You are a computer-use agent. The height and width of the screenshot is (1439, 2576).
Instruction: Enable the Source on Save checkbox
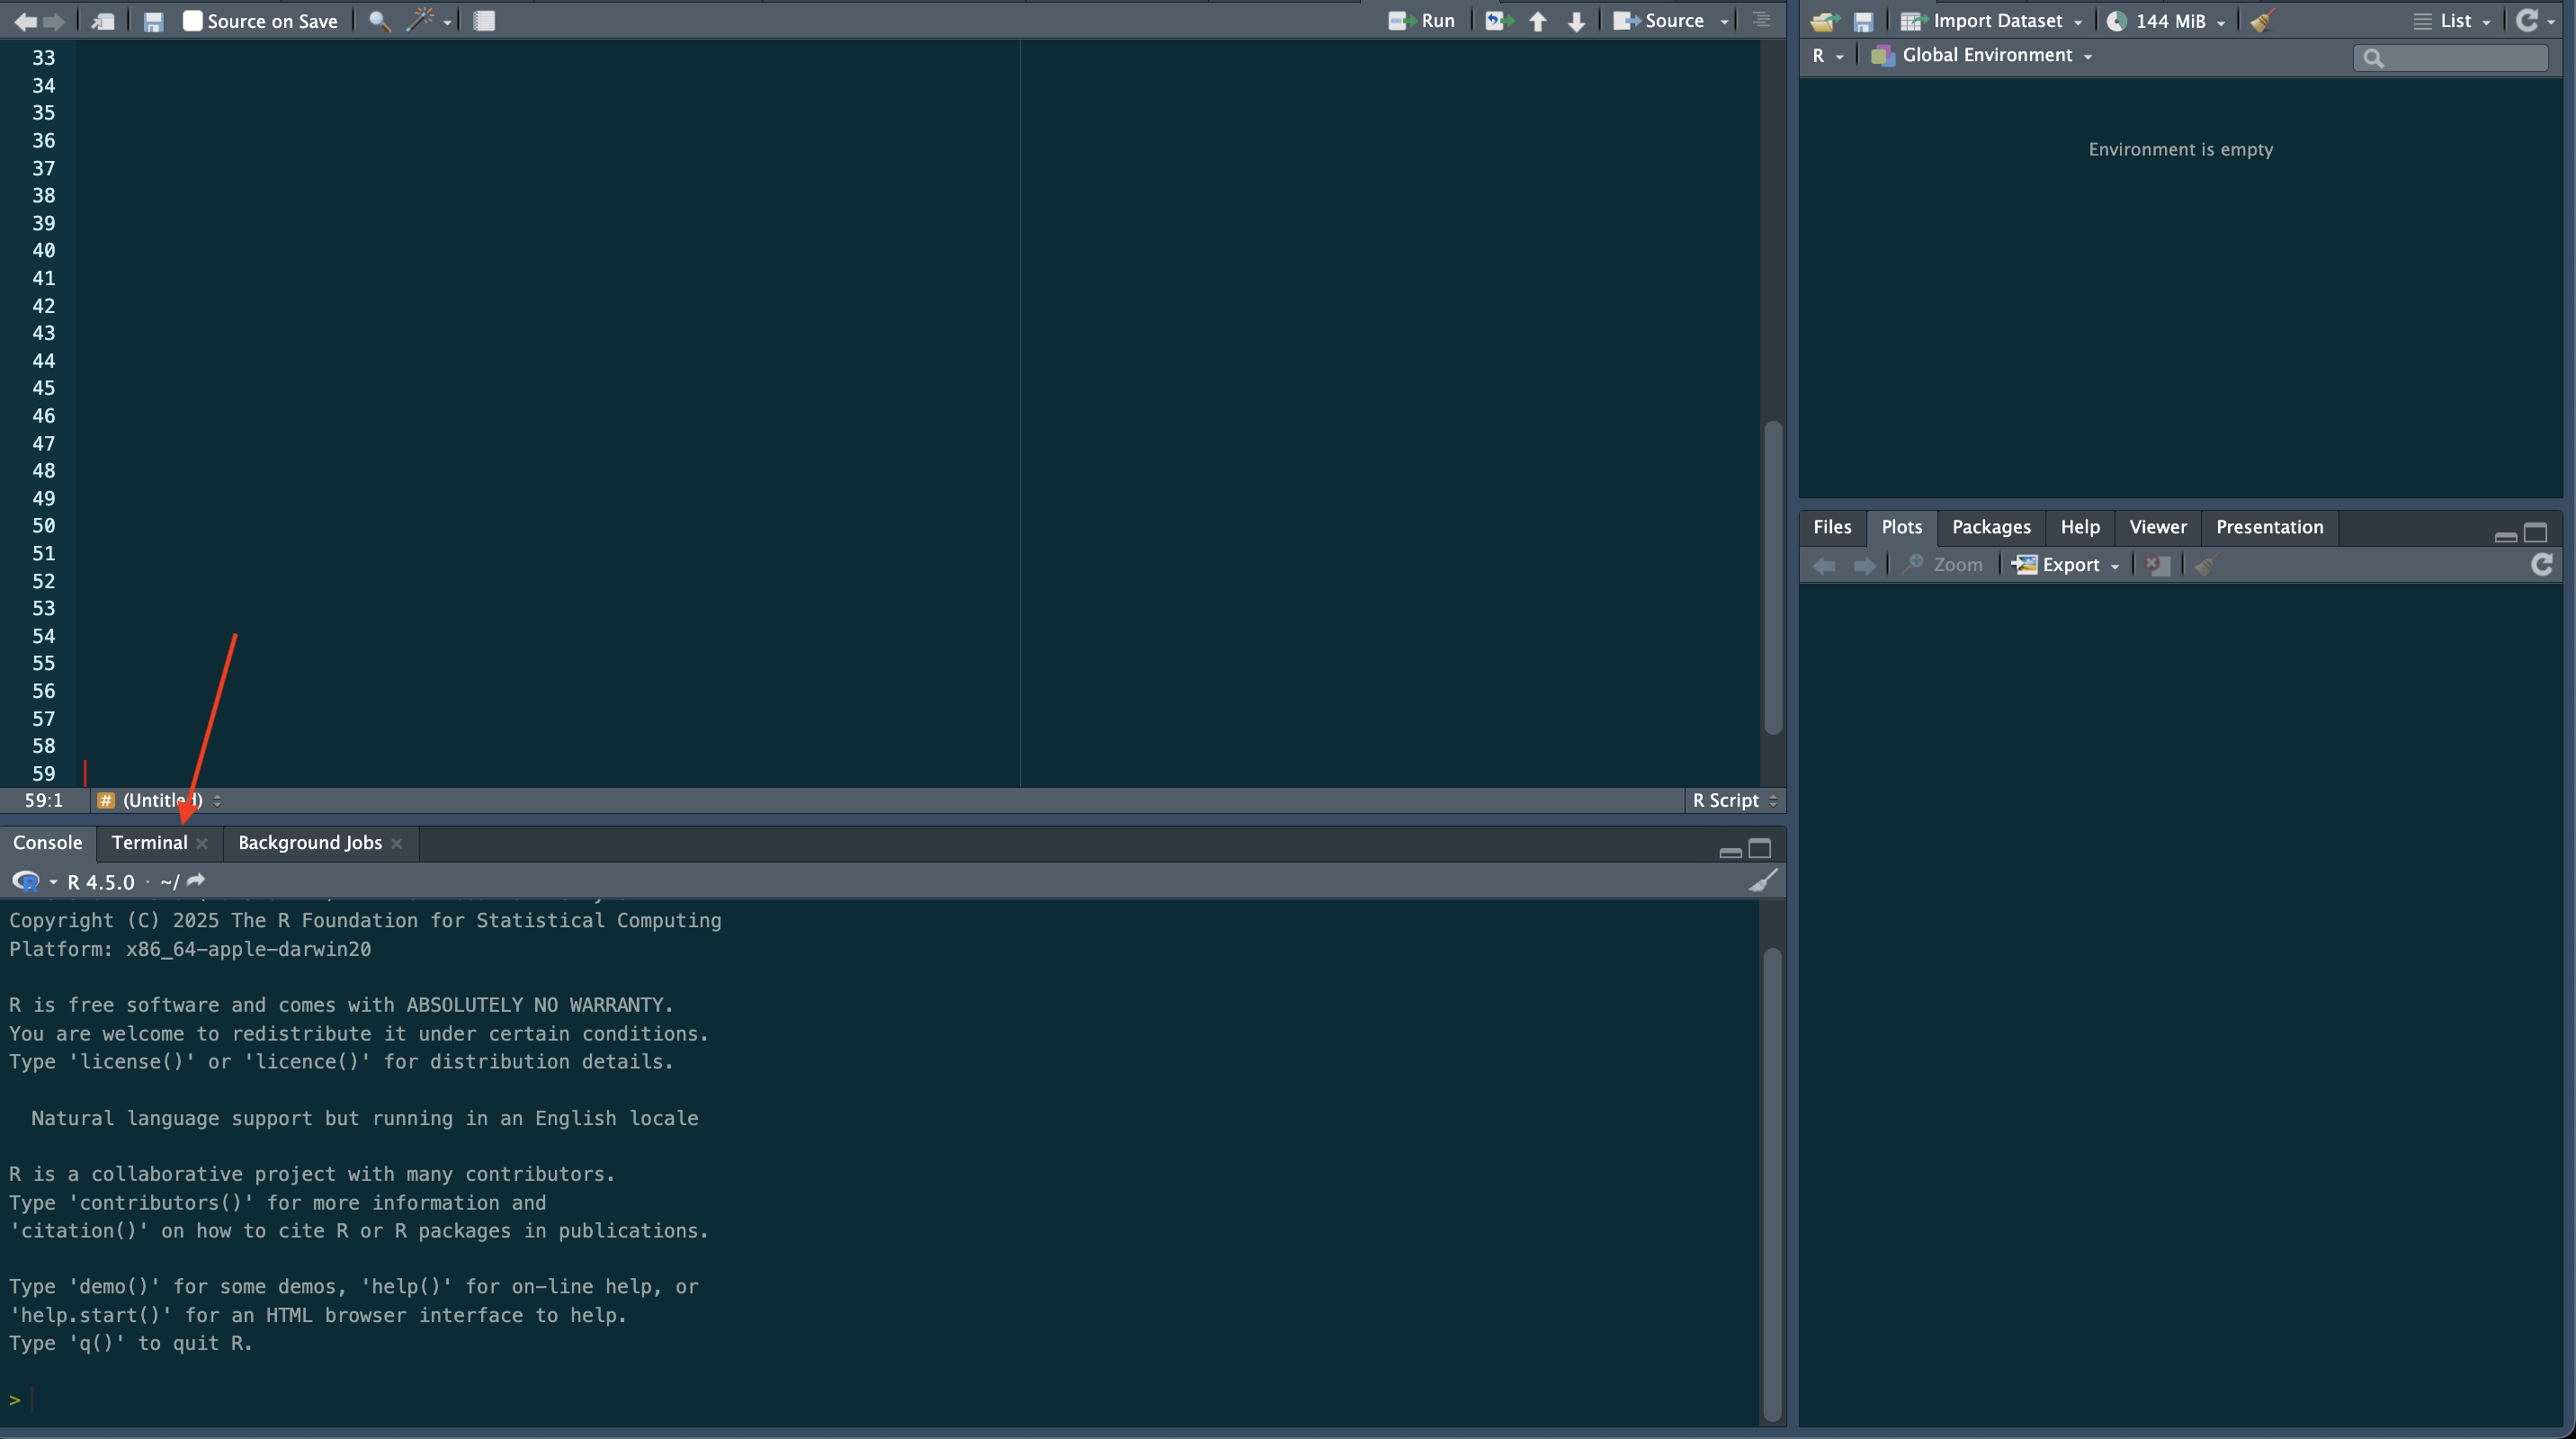point(193,21)
